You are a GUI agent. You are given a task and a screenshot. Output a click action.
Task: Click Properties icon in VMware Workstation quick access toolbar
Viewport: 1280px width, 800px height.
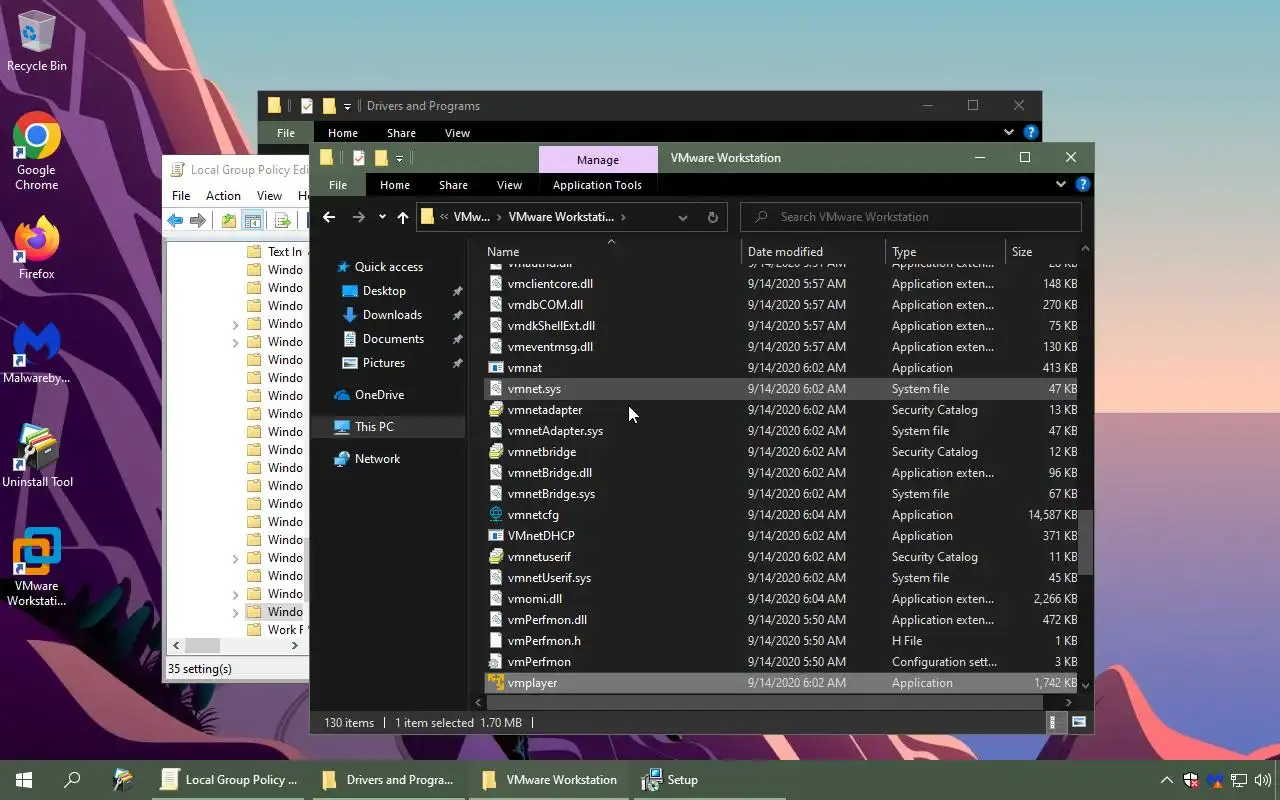(x=359, y=158)
